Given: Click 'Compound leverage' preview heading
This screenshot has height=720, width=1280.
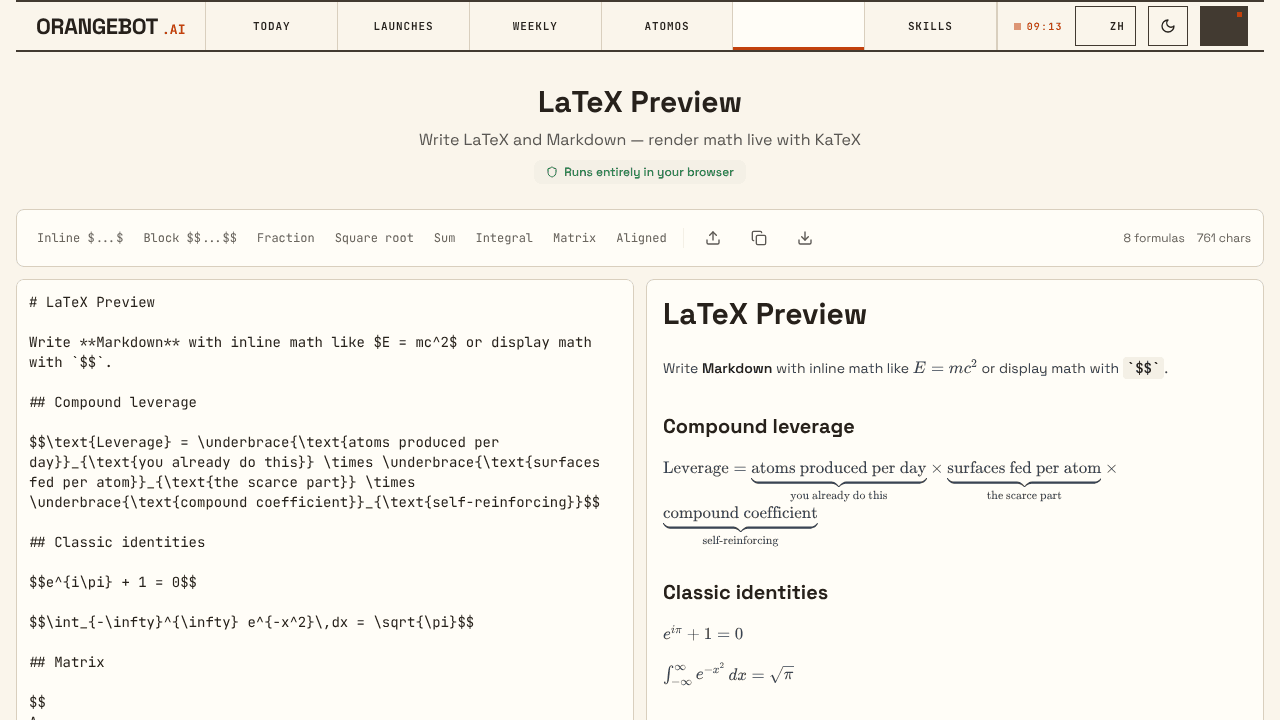Looking at the screenshot, I should pyautogui.click(x=758, y=427).
